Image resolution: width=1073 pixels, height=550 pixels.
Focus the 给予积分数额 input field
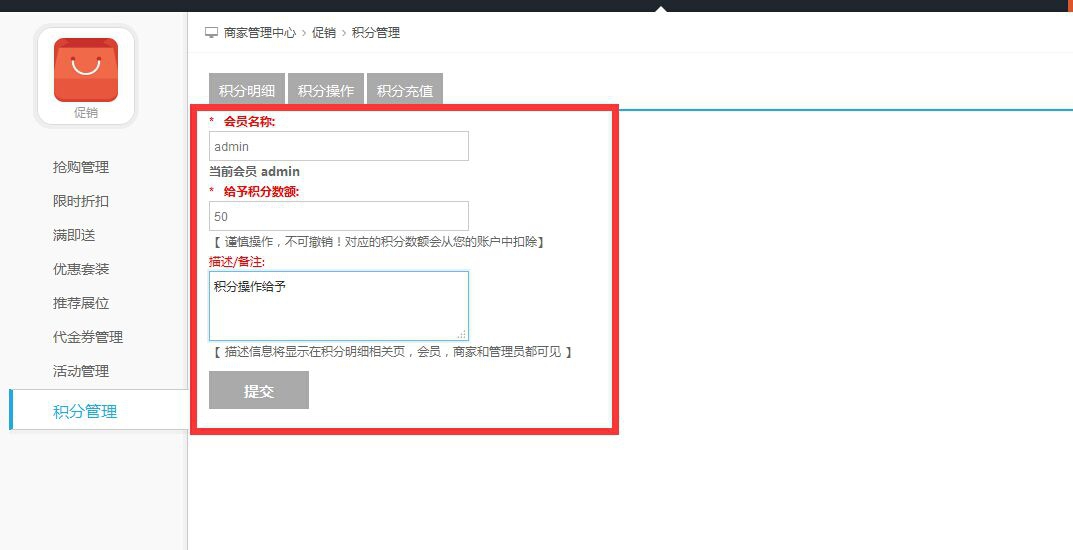tap(339, 216)
